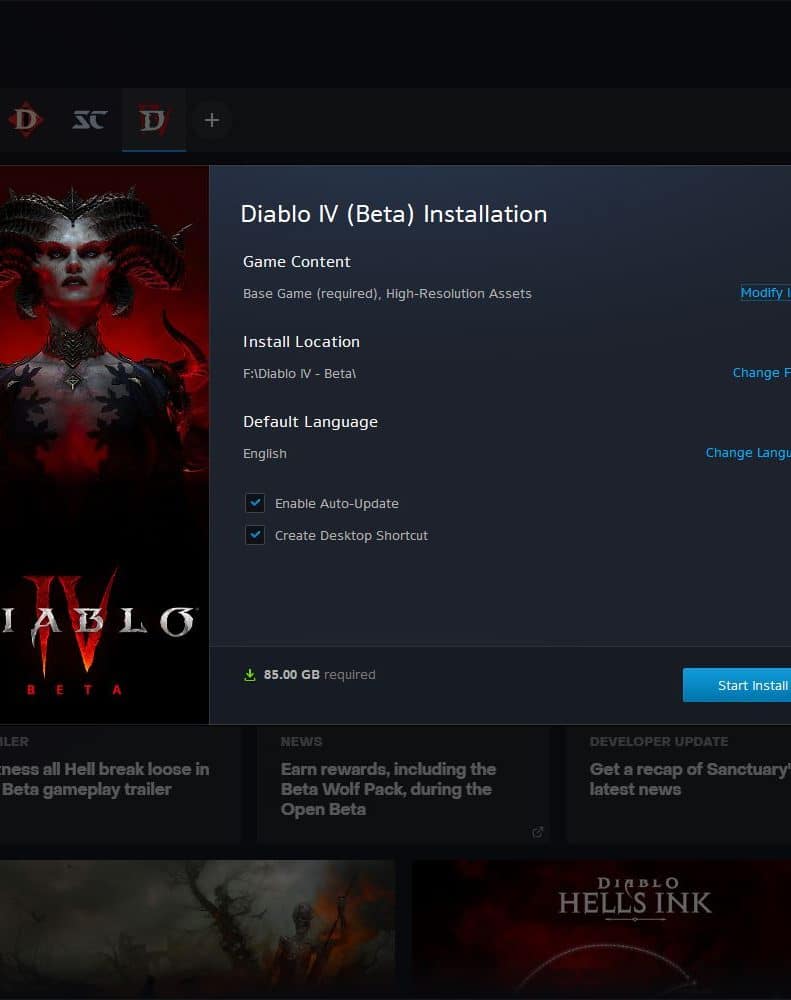791x1000 pixels.
Task: Open the Diablo Hell's Ink banner
Action: pos(602,930)
